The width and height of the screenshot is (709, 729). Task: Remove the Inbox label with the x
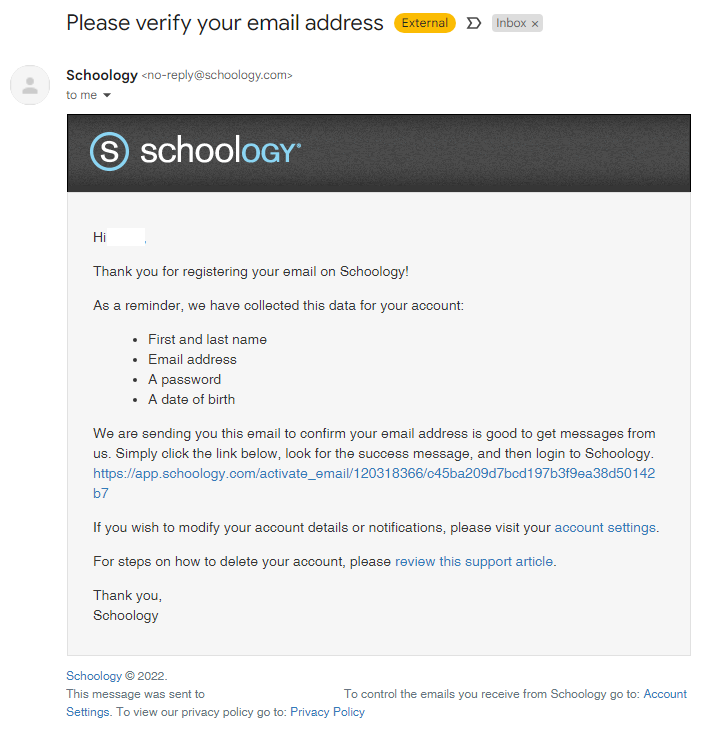coord(535,24)
